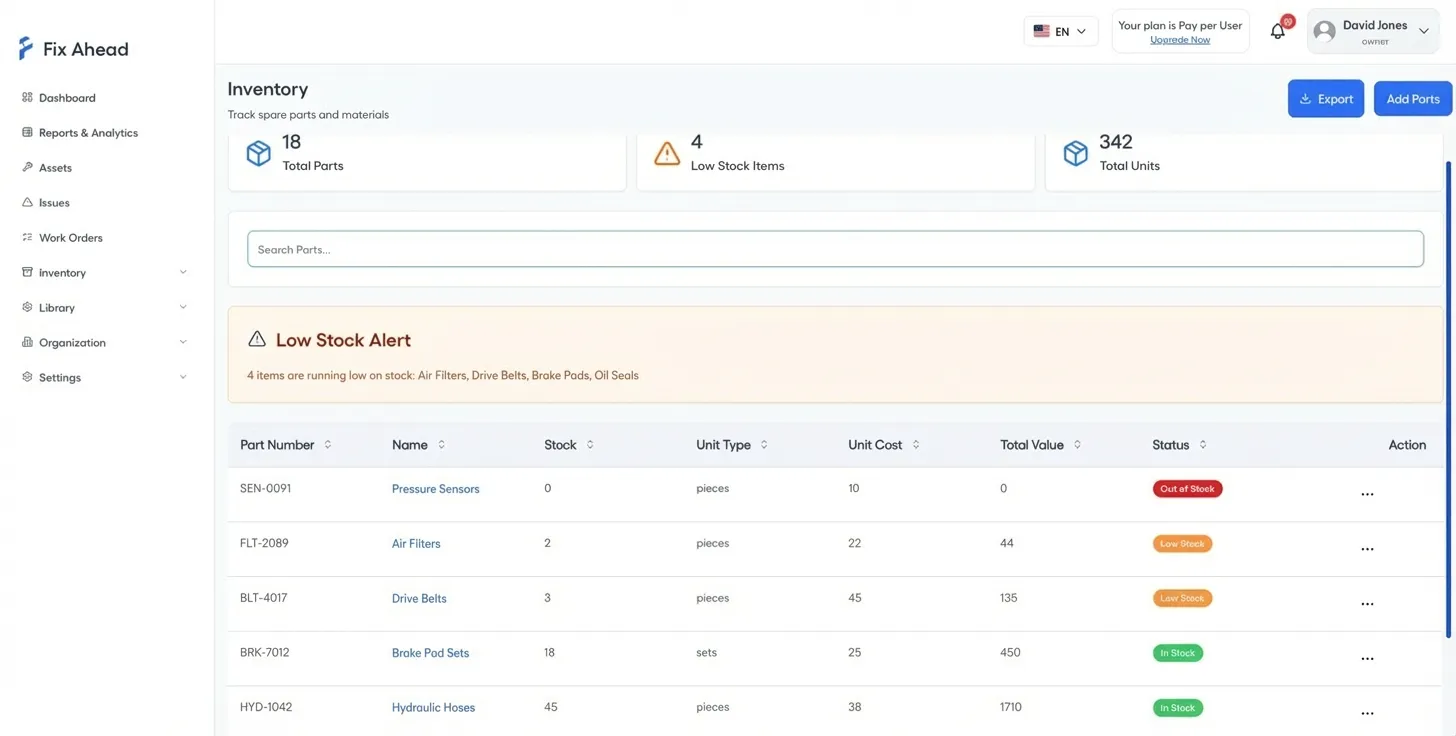The image size is (1456, 736).
Task: Open three-dot actions for Pressure Sensors row
Action: pyautogui.click(x=1366, y=494)
